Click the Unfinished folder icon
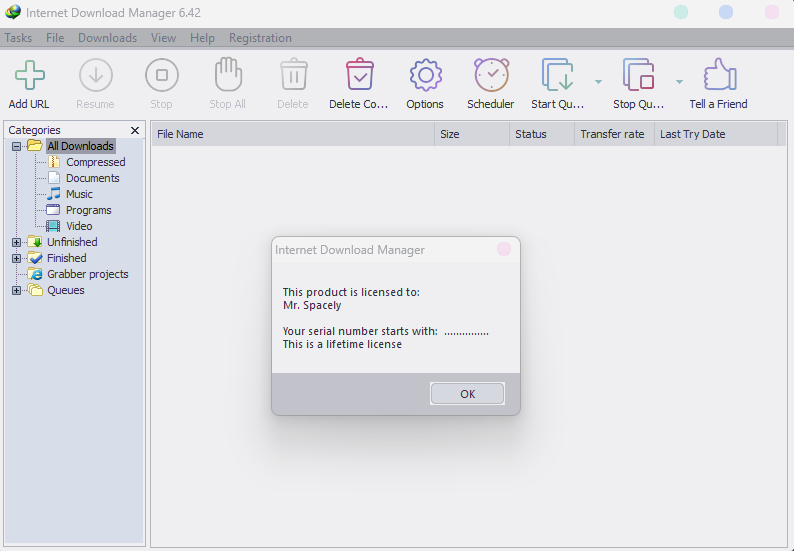 coord(34,242)
